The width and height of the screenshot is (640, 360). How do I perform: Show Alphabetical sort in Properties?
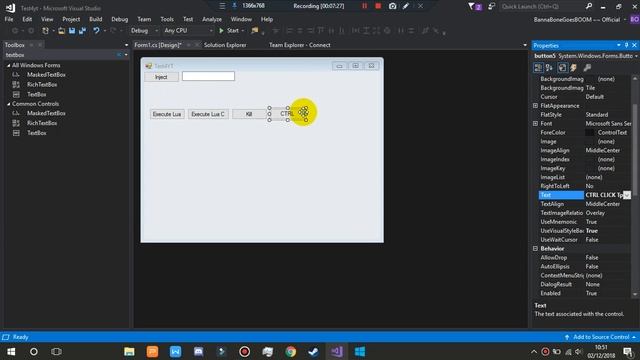tap(549, 68)
